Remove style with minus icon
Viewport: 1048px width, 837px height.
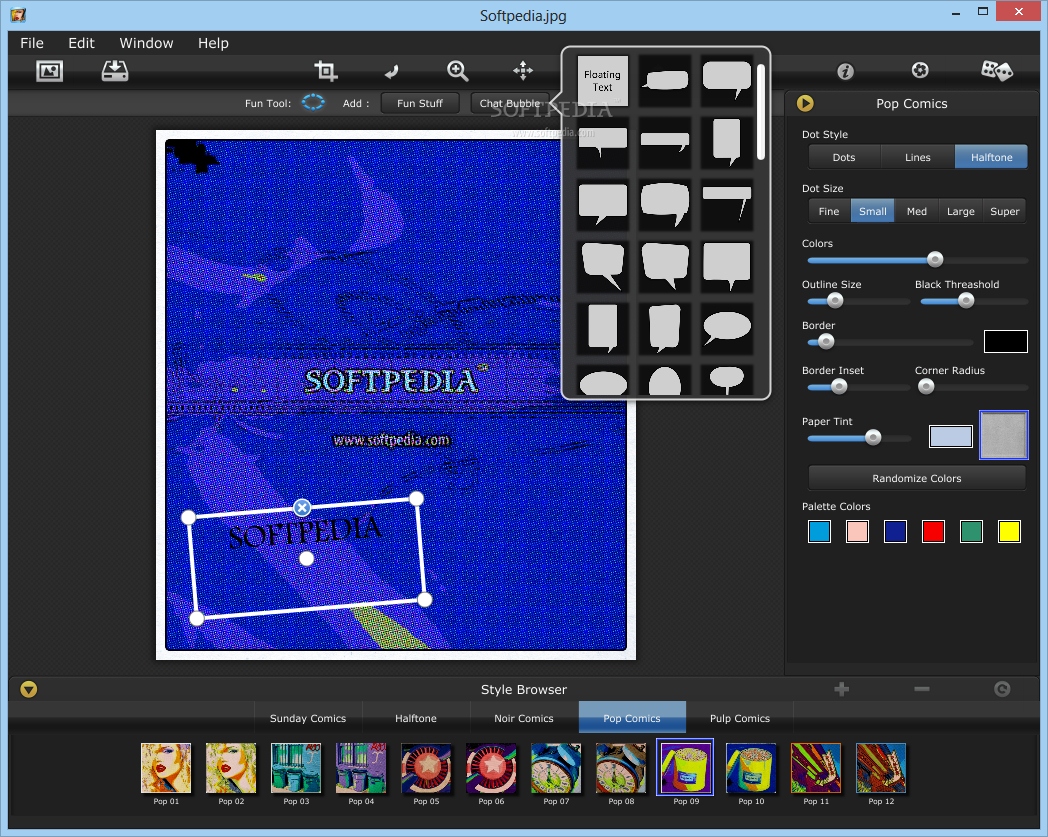(x=922, y=689)
